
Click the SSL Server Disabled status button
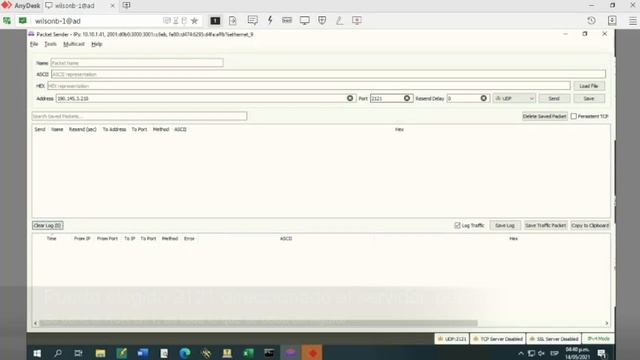[554, 339]
